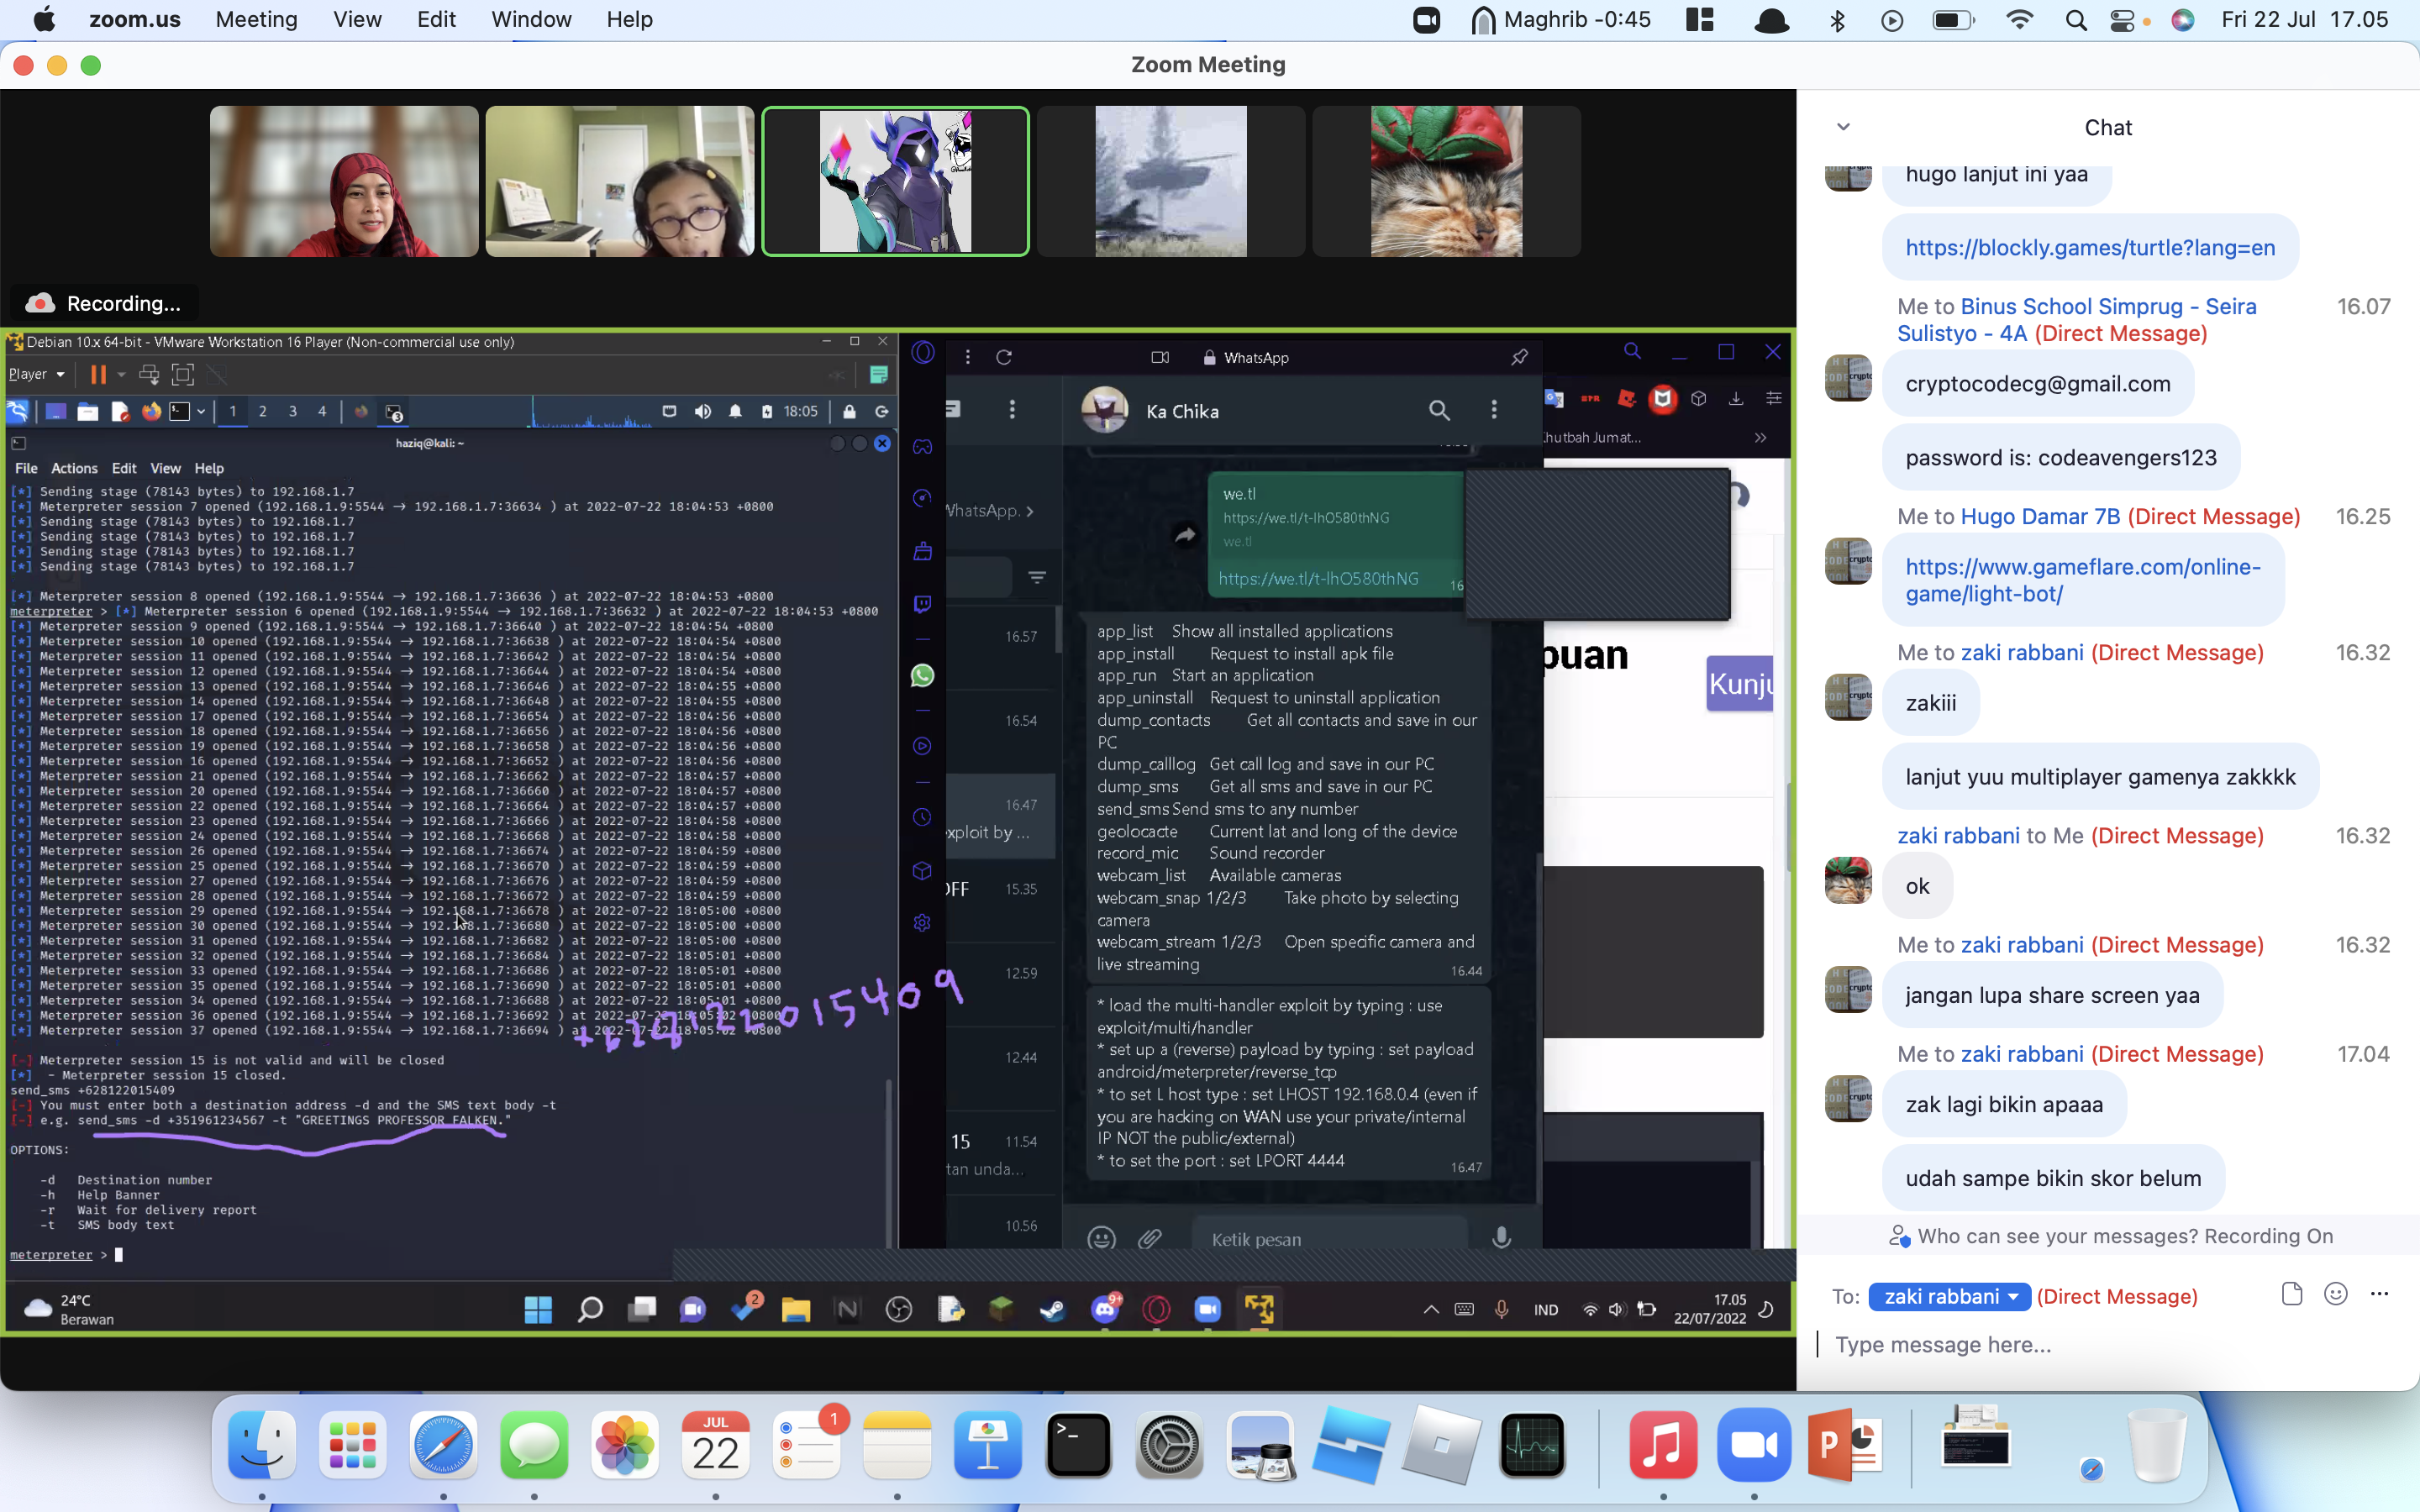This screenshot has height=1512, width=2420.
Task: Open the VMware Player dropdown menu
Action: (x=37, y=374)
